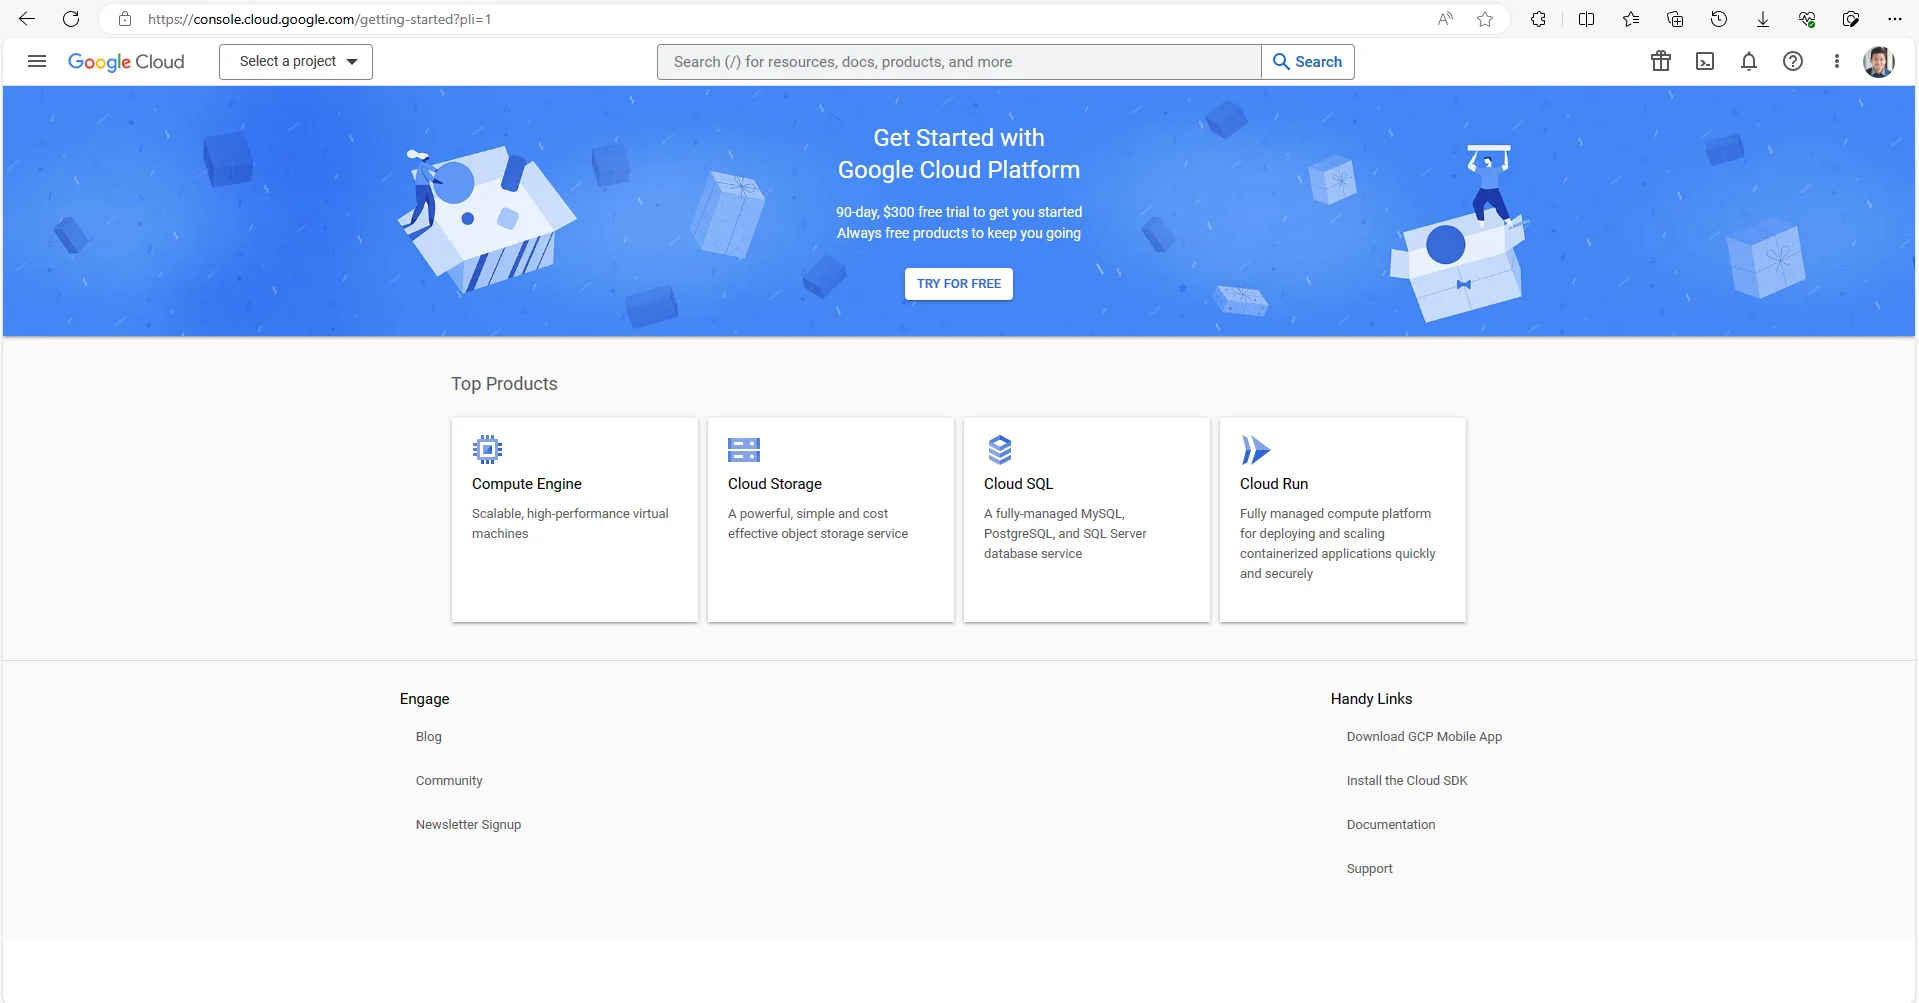Open the Select a project dropdown
This screenshot has width=1919, height=1003.
tap(296, 62)
